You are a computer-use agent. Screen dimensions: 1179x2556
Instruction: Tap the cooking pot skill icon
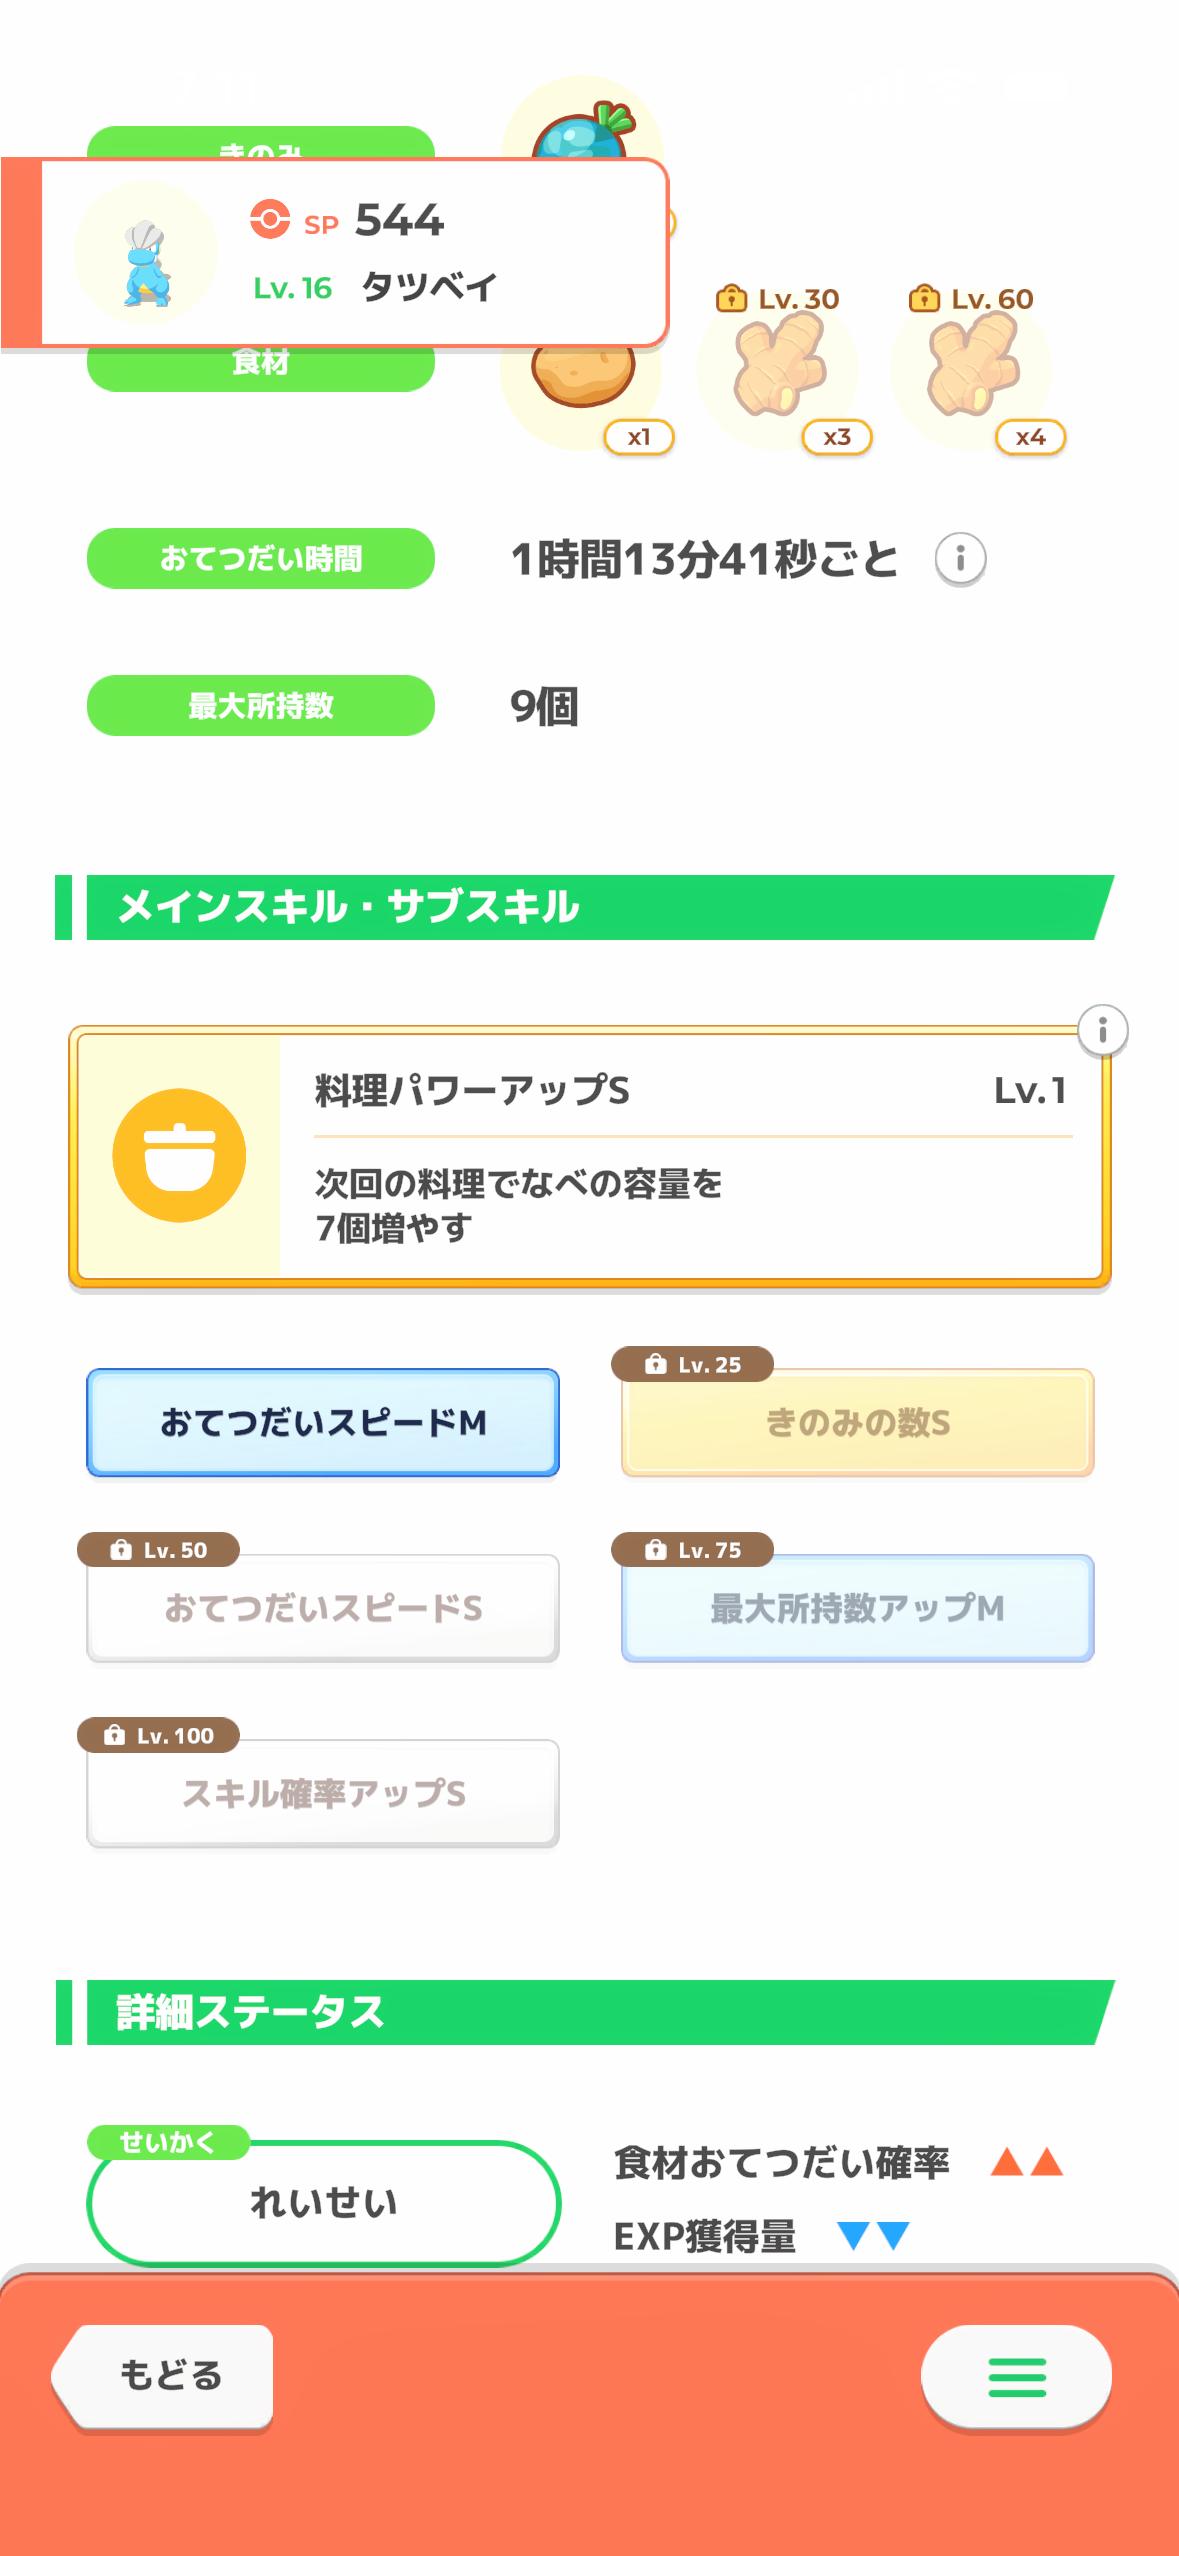pyautogui.click(x=179, y=1155)
